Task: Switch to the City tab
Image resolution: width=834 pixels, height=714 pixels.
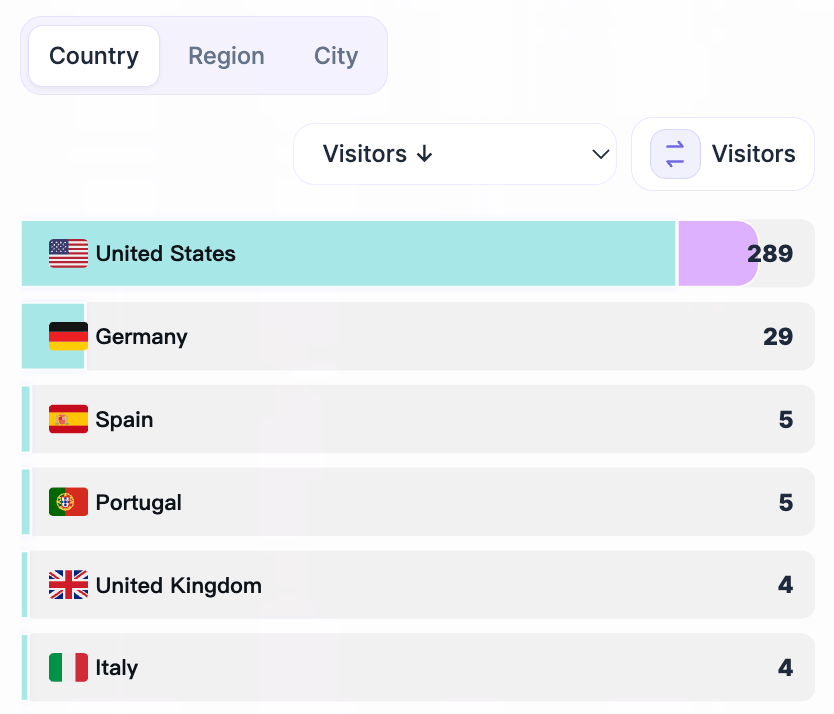Action: pyautogui.click(x=335, y=56)
